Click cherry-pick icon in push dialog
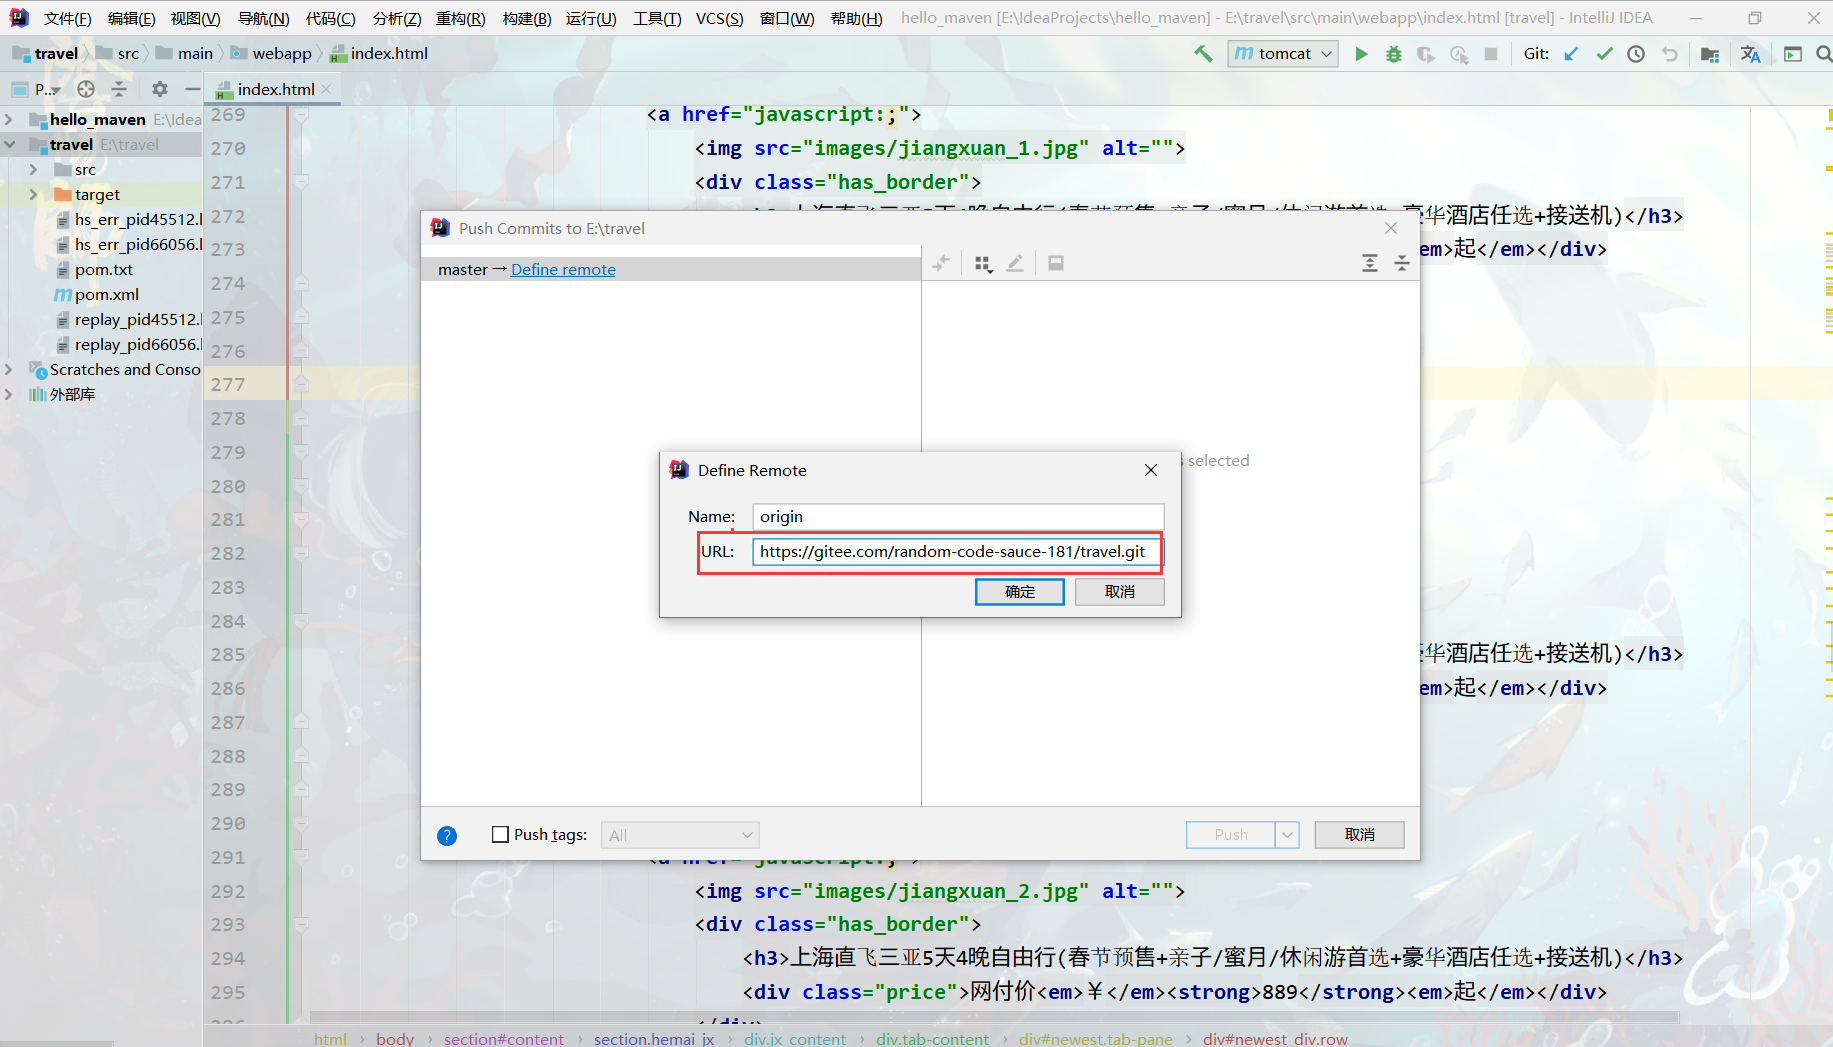The image size is (1833, 1047). click(x=941, y=263)
